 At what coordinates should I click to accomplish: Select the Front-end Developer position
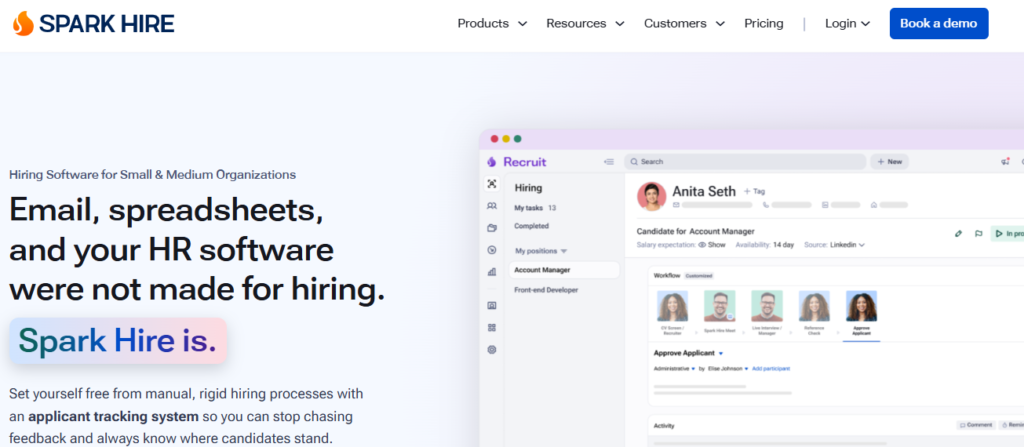coord(546,290)
